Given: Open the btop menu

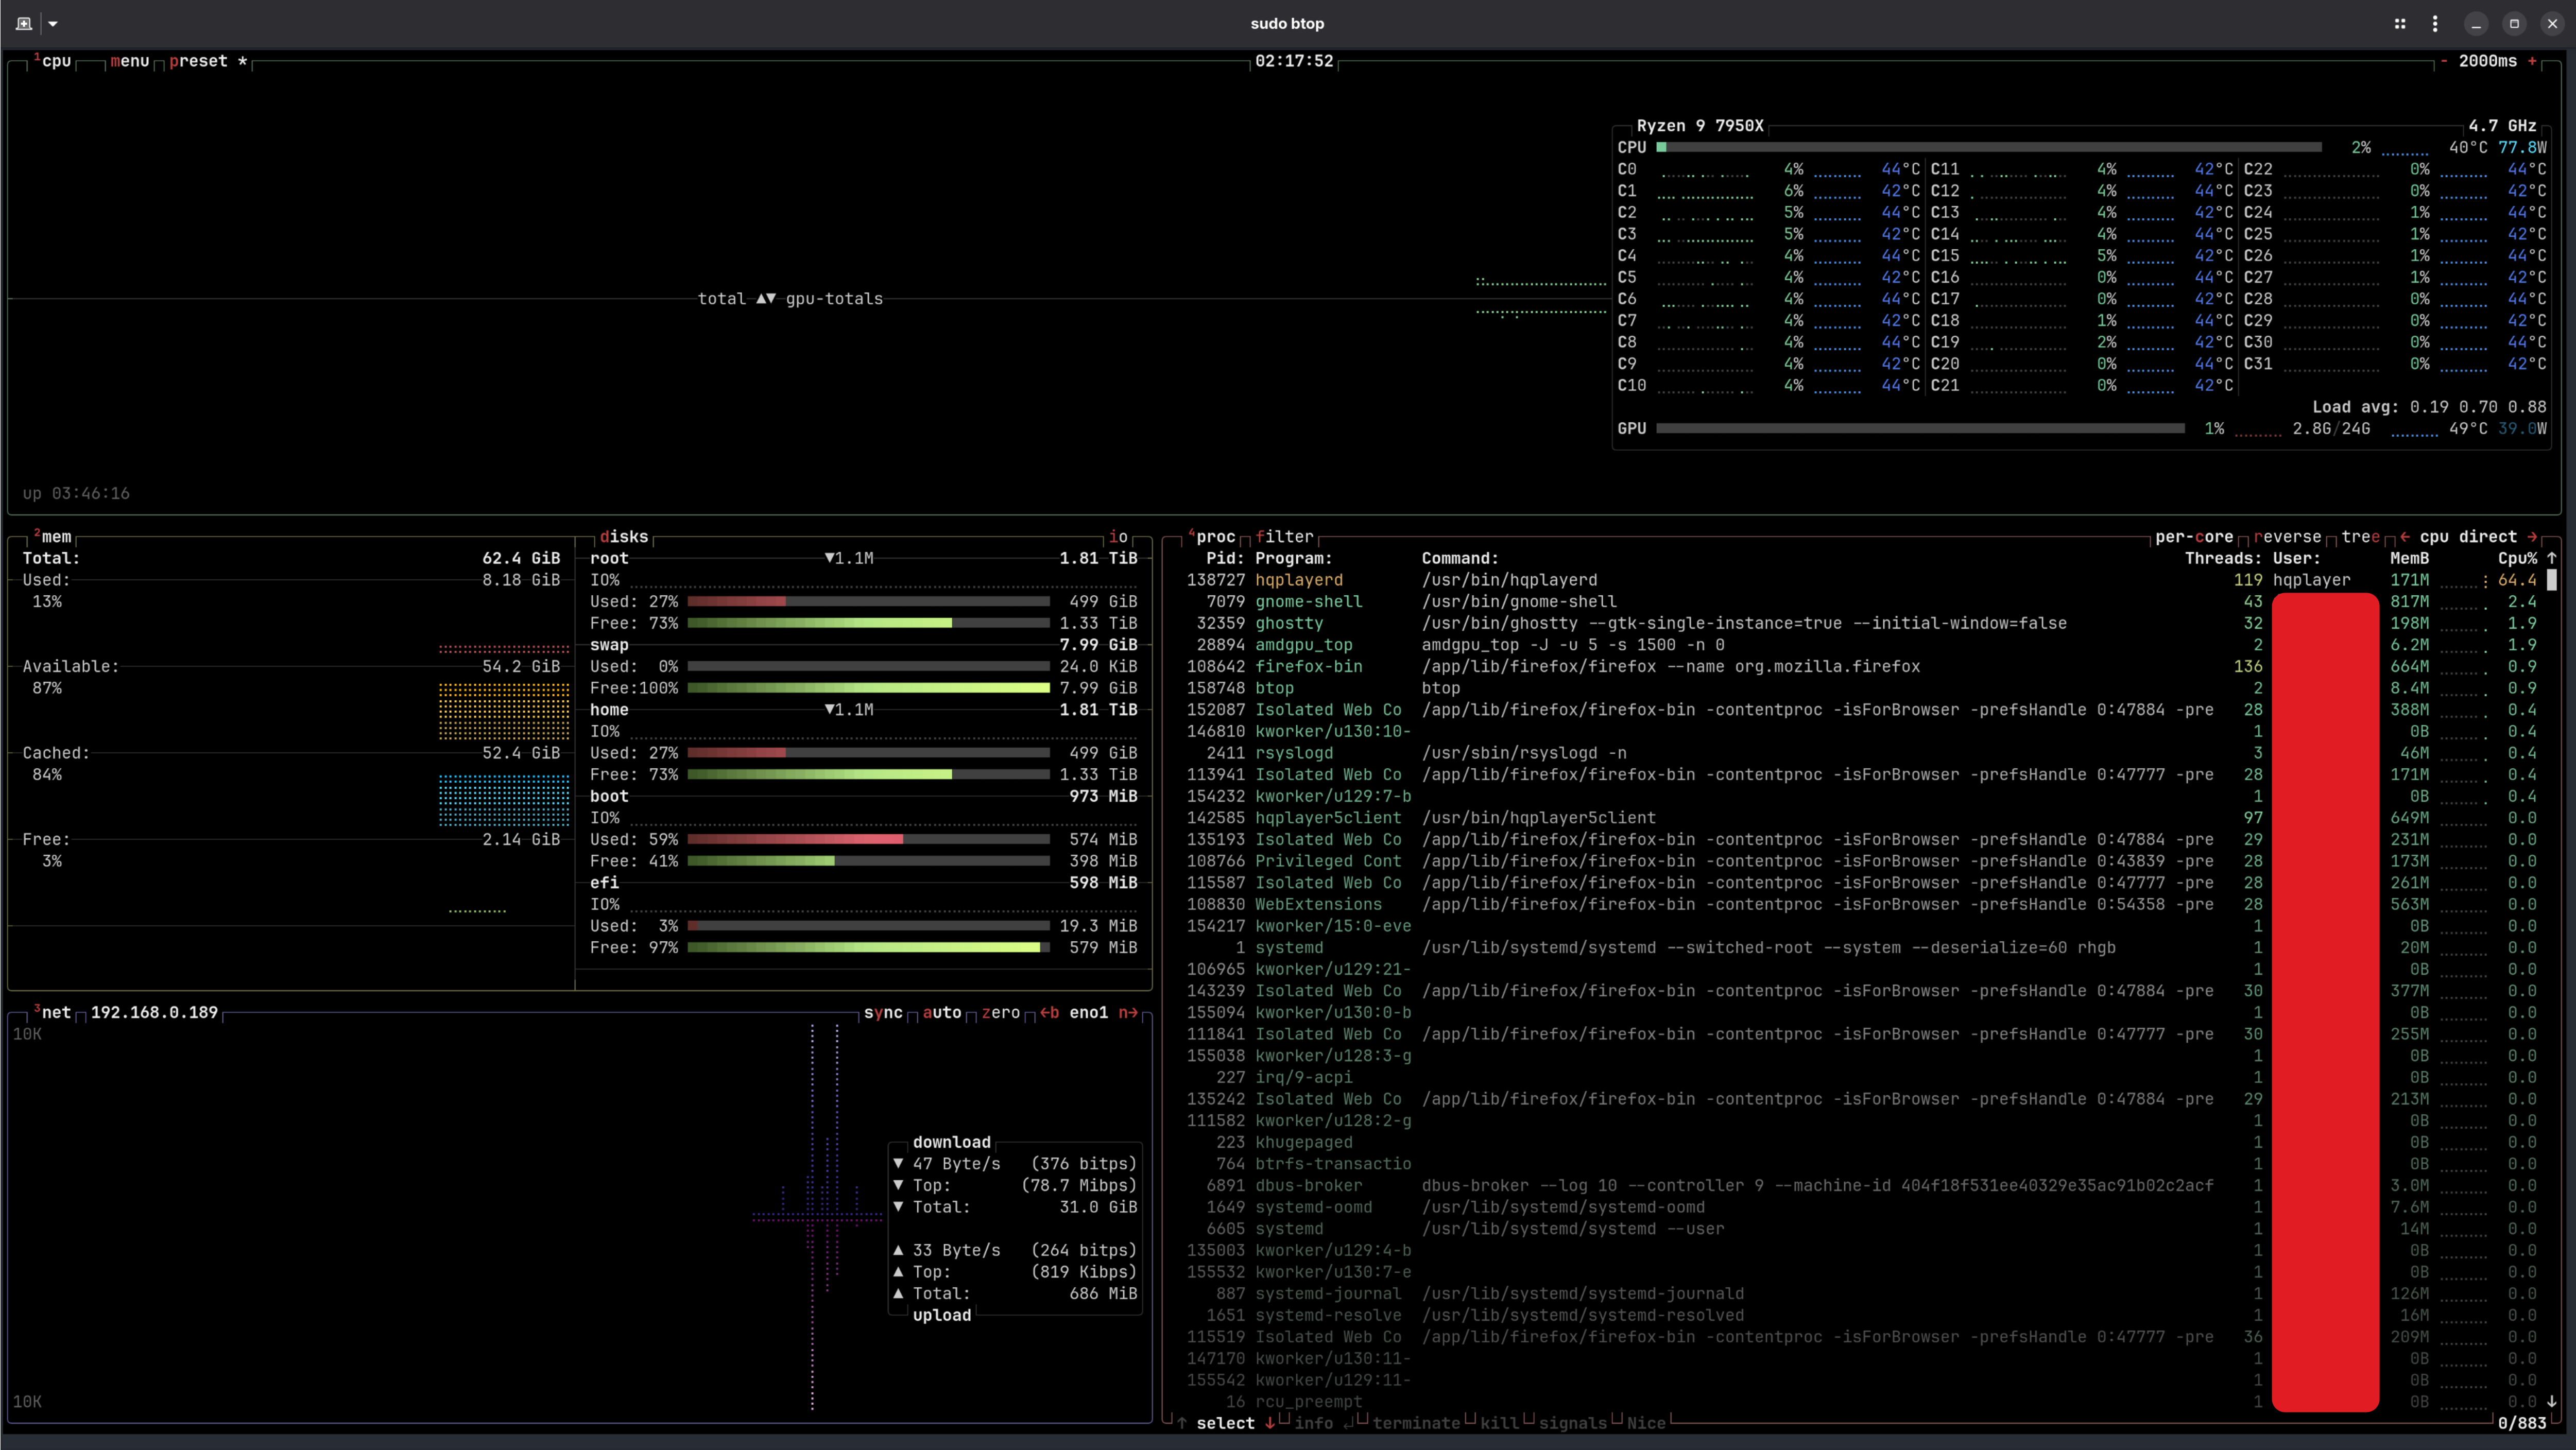Looking at the screenshot, I should point(129,61).
